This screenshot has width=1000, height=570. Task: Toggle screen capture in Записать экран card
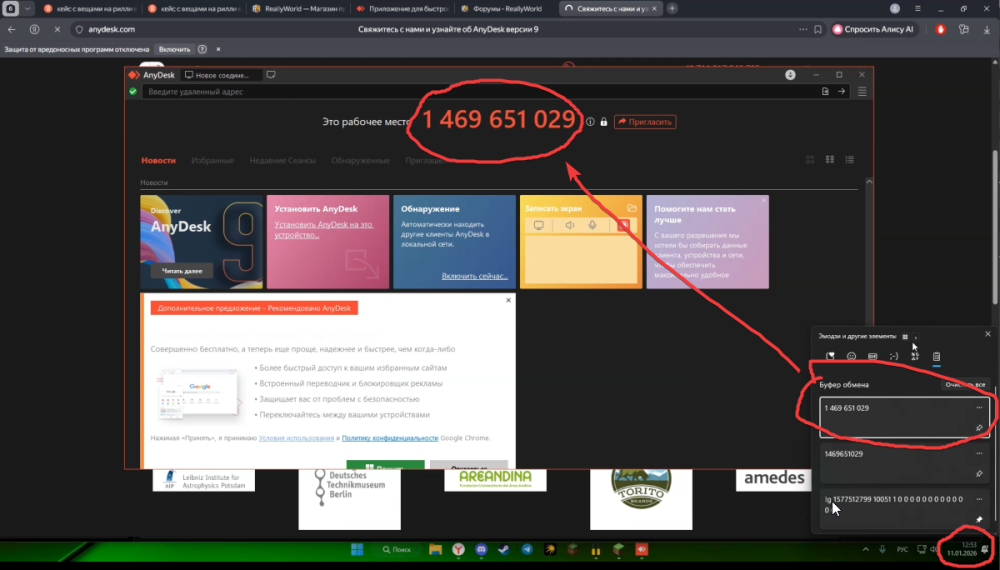[539, 225]
